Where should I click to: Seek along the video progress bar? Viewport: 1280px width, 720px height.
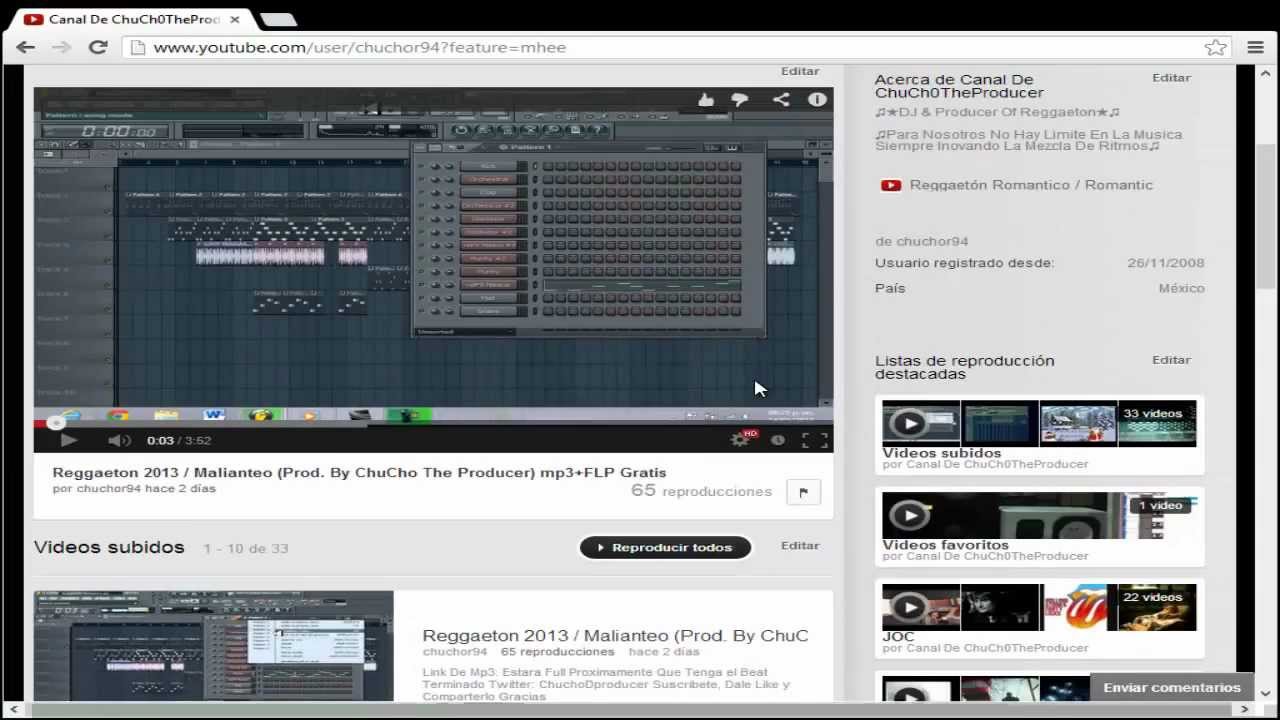pyautogui.click(x=433, y=424)
